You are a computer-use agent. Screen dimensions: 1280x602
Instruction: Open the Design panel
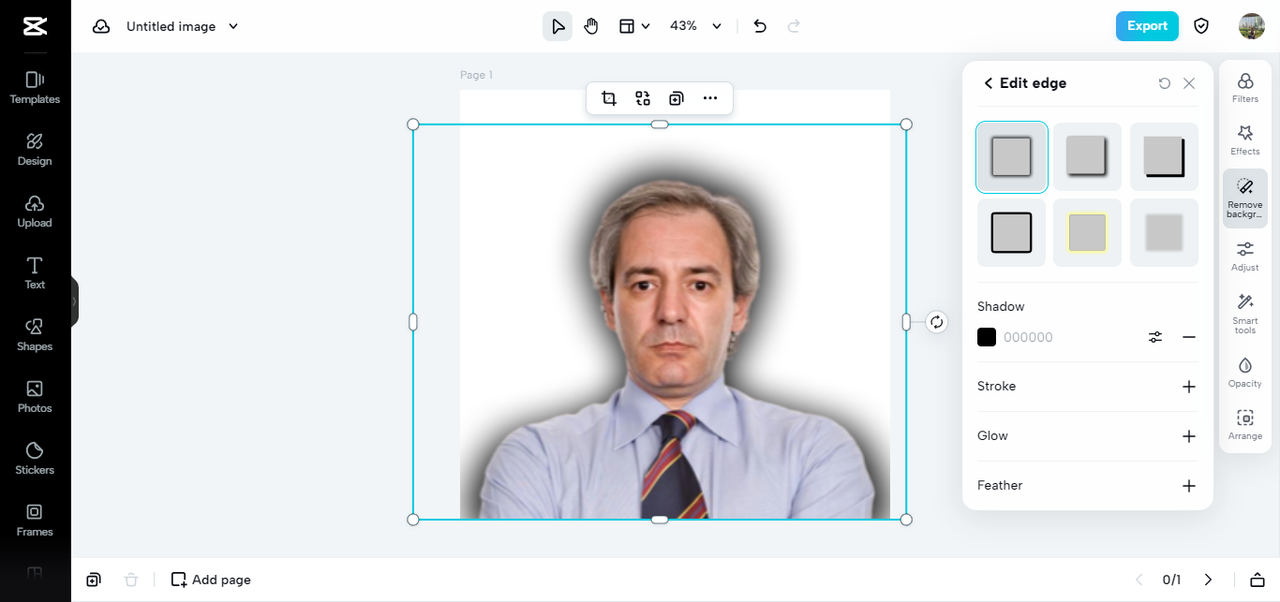[35, 149]
